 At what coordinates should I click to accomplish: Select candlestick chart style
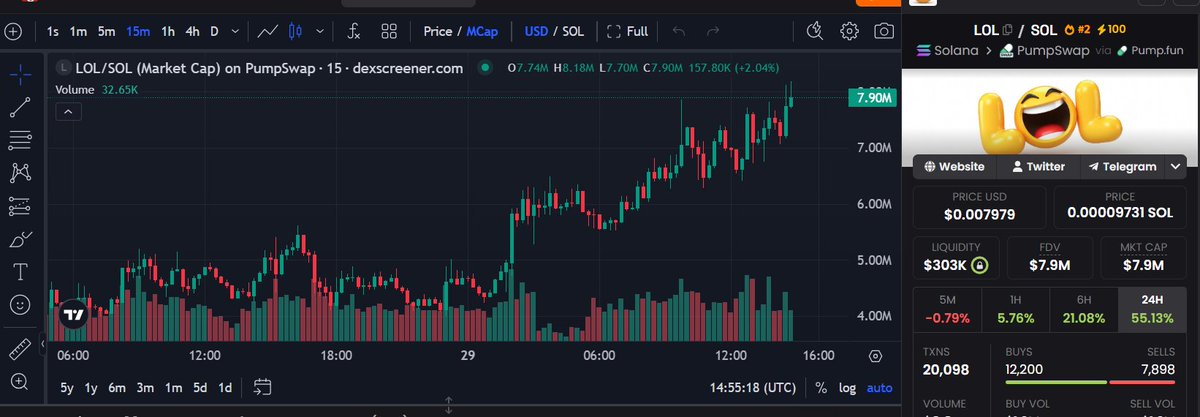coord(295,31)
